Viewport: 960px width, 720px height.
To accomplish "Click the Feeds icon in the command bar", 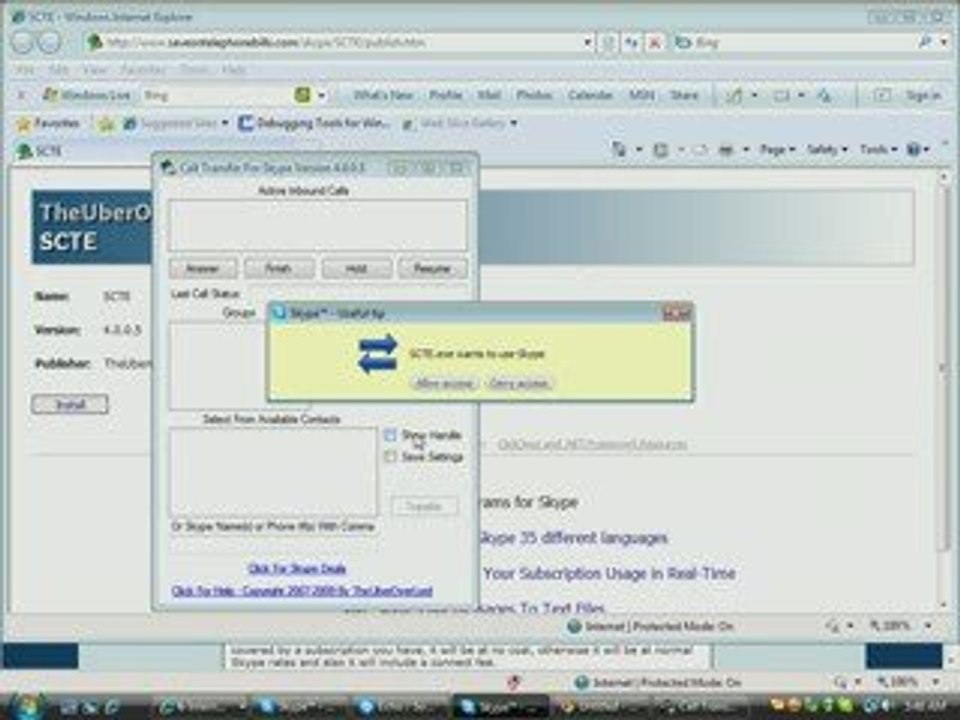I will 661,149.
